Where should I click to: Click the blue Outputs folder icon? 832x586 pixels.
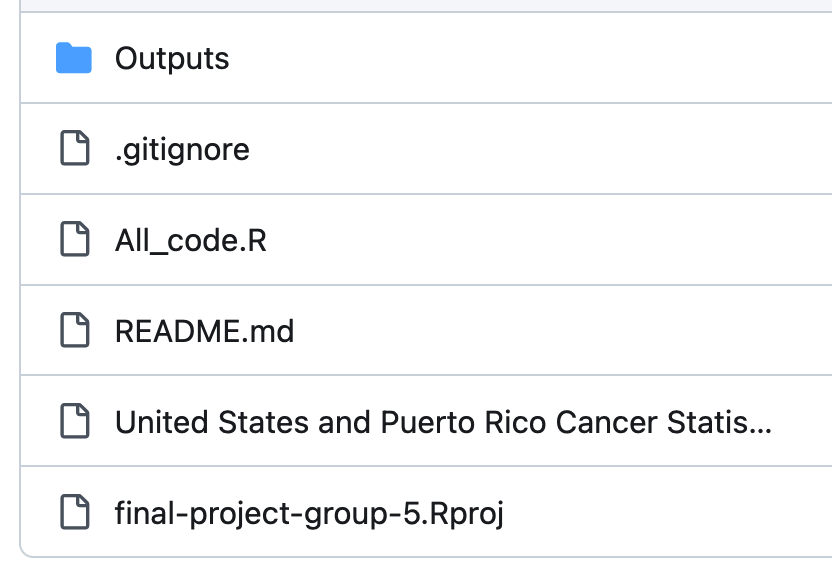click(x=74, y=59)
